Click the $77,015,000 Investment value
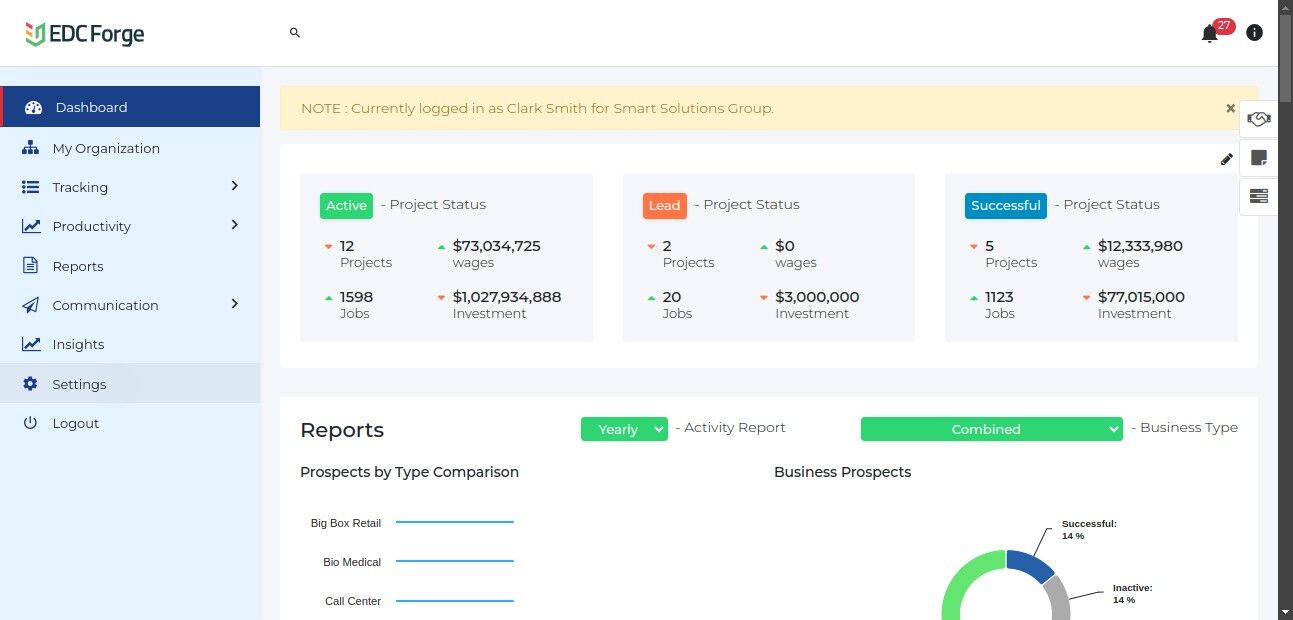The width and height of the screenshot is (1293, 620). 1141,297
